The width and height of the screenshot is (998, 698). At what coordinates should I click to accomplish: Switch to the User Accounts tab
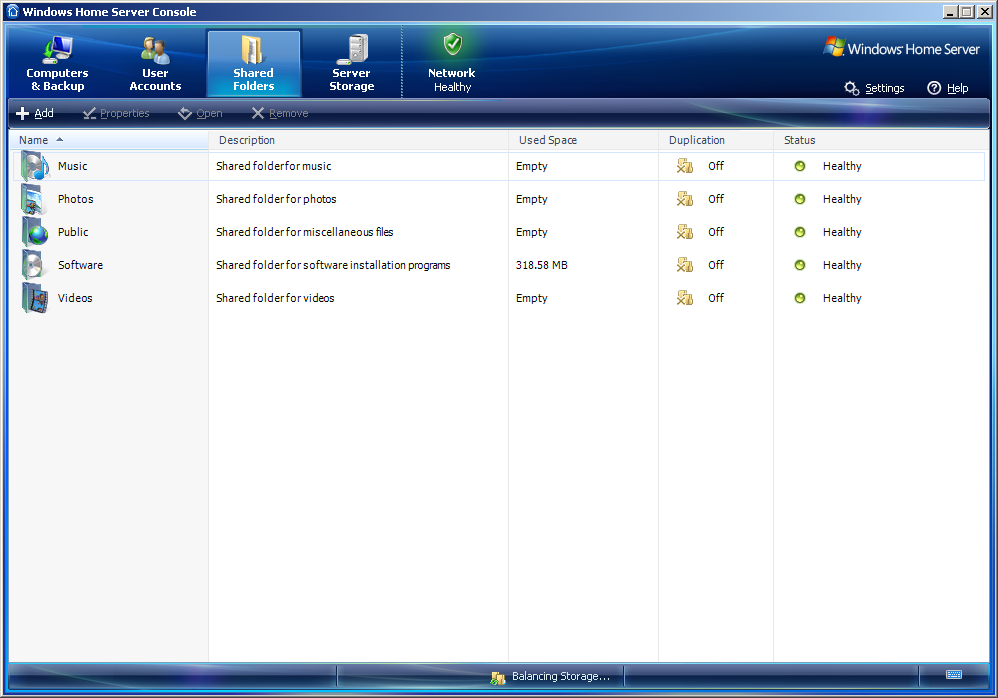[x=155, y=64]
